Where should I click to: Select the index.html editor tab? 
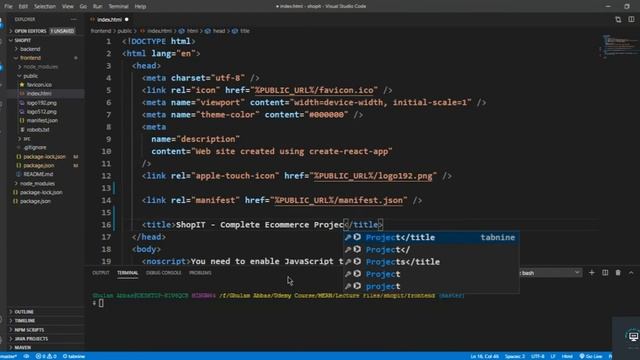(x=109, y=20)
